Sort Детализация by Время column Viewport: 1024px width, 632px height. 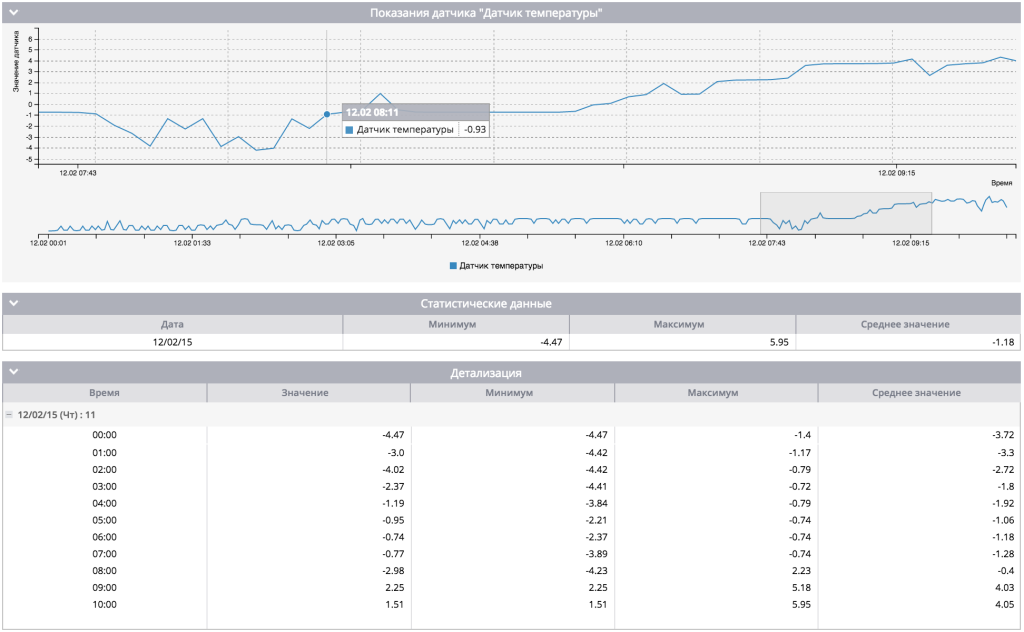click(104, 393)
